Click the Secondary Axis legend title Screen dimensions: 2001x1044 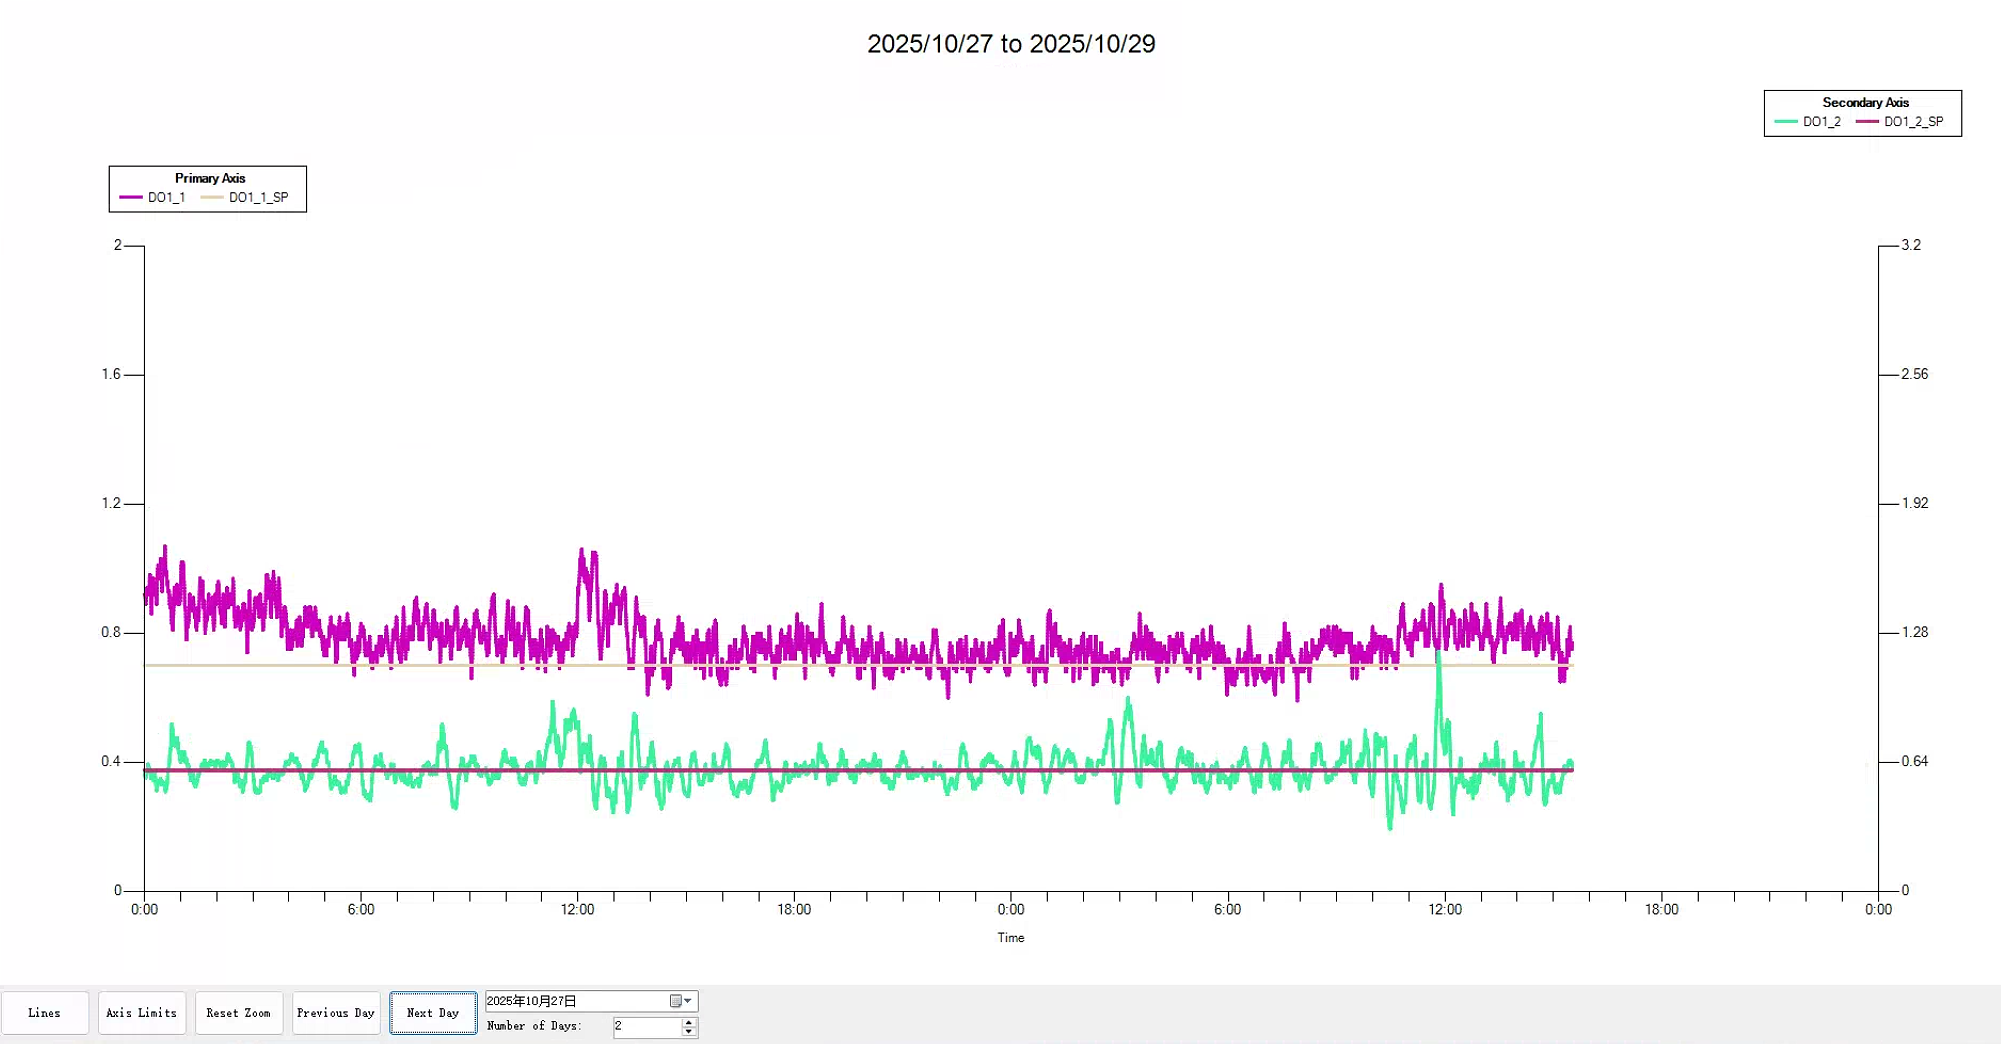click(x=1865, y=102)
